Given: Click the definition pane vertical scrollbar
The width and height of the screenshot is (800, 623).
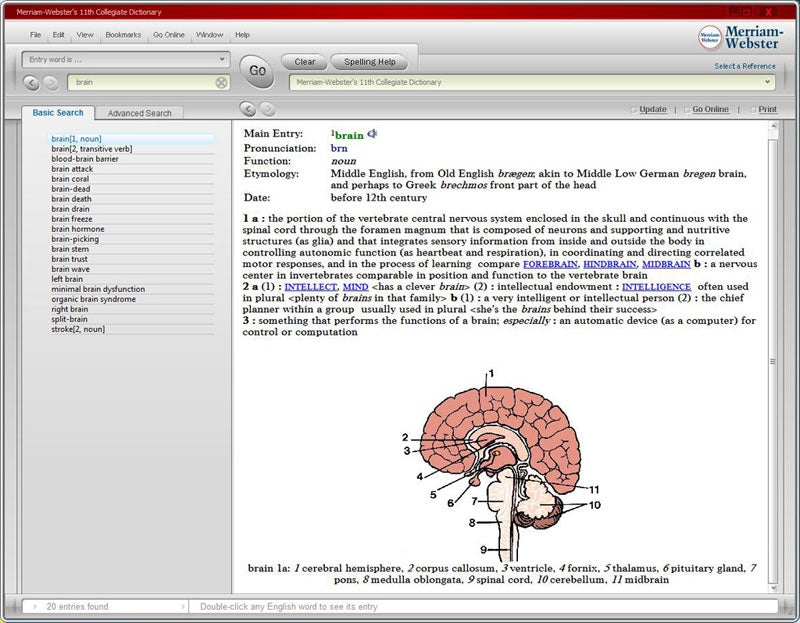Looking at the screenshot, I should point(772,360).
